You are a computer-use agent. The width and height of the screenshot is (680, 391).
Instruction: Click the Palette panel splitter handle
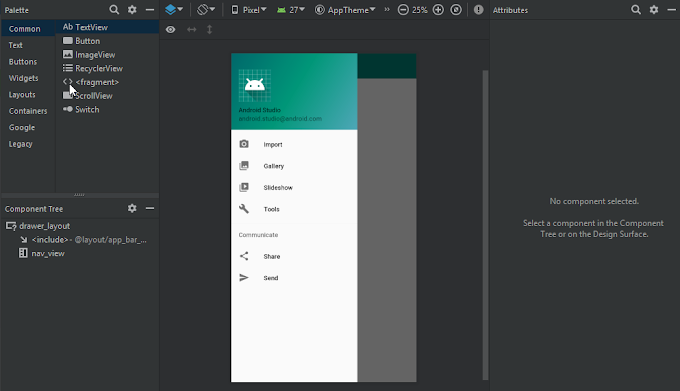point(79,195)
